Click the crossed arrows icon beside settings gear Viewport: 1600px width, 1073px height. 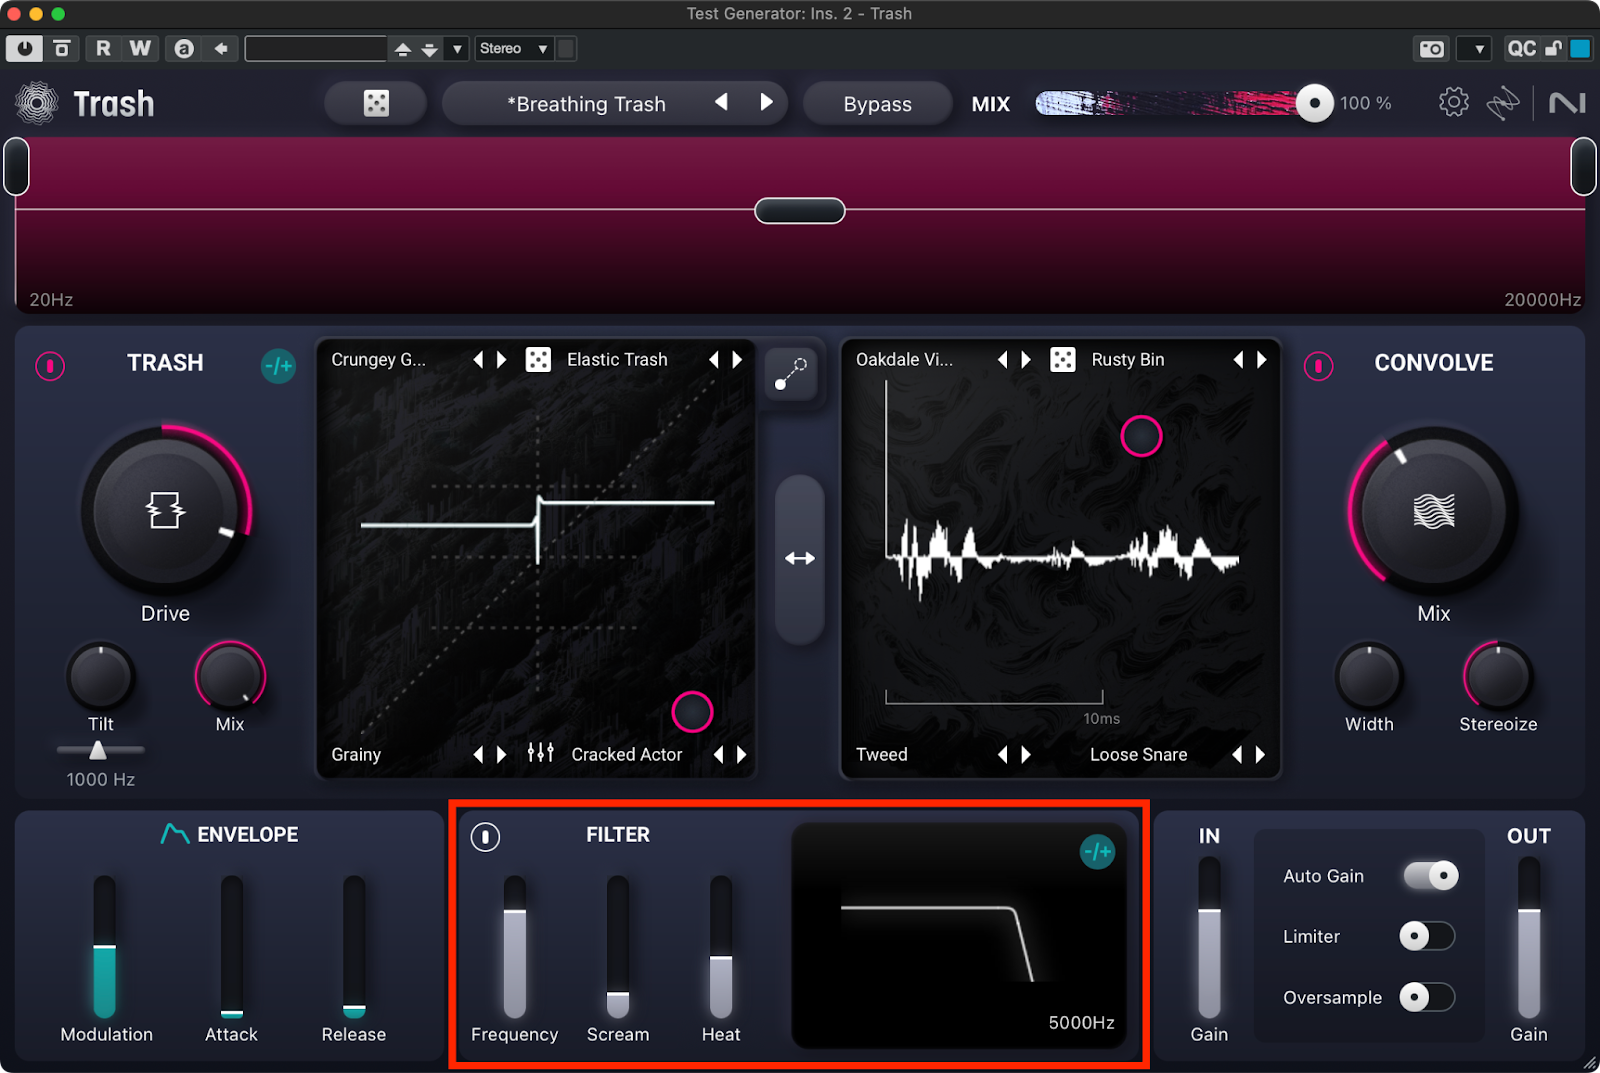[1502, 103]
